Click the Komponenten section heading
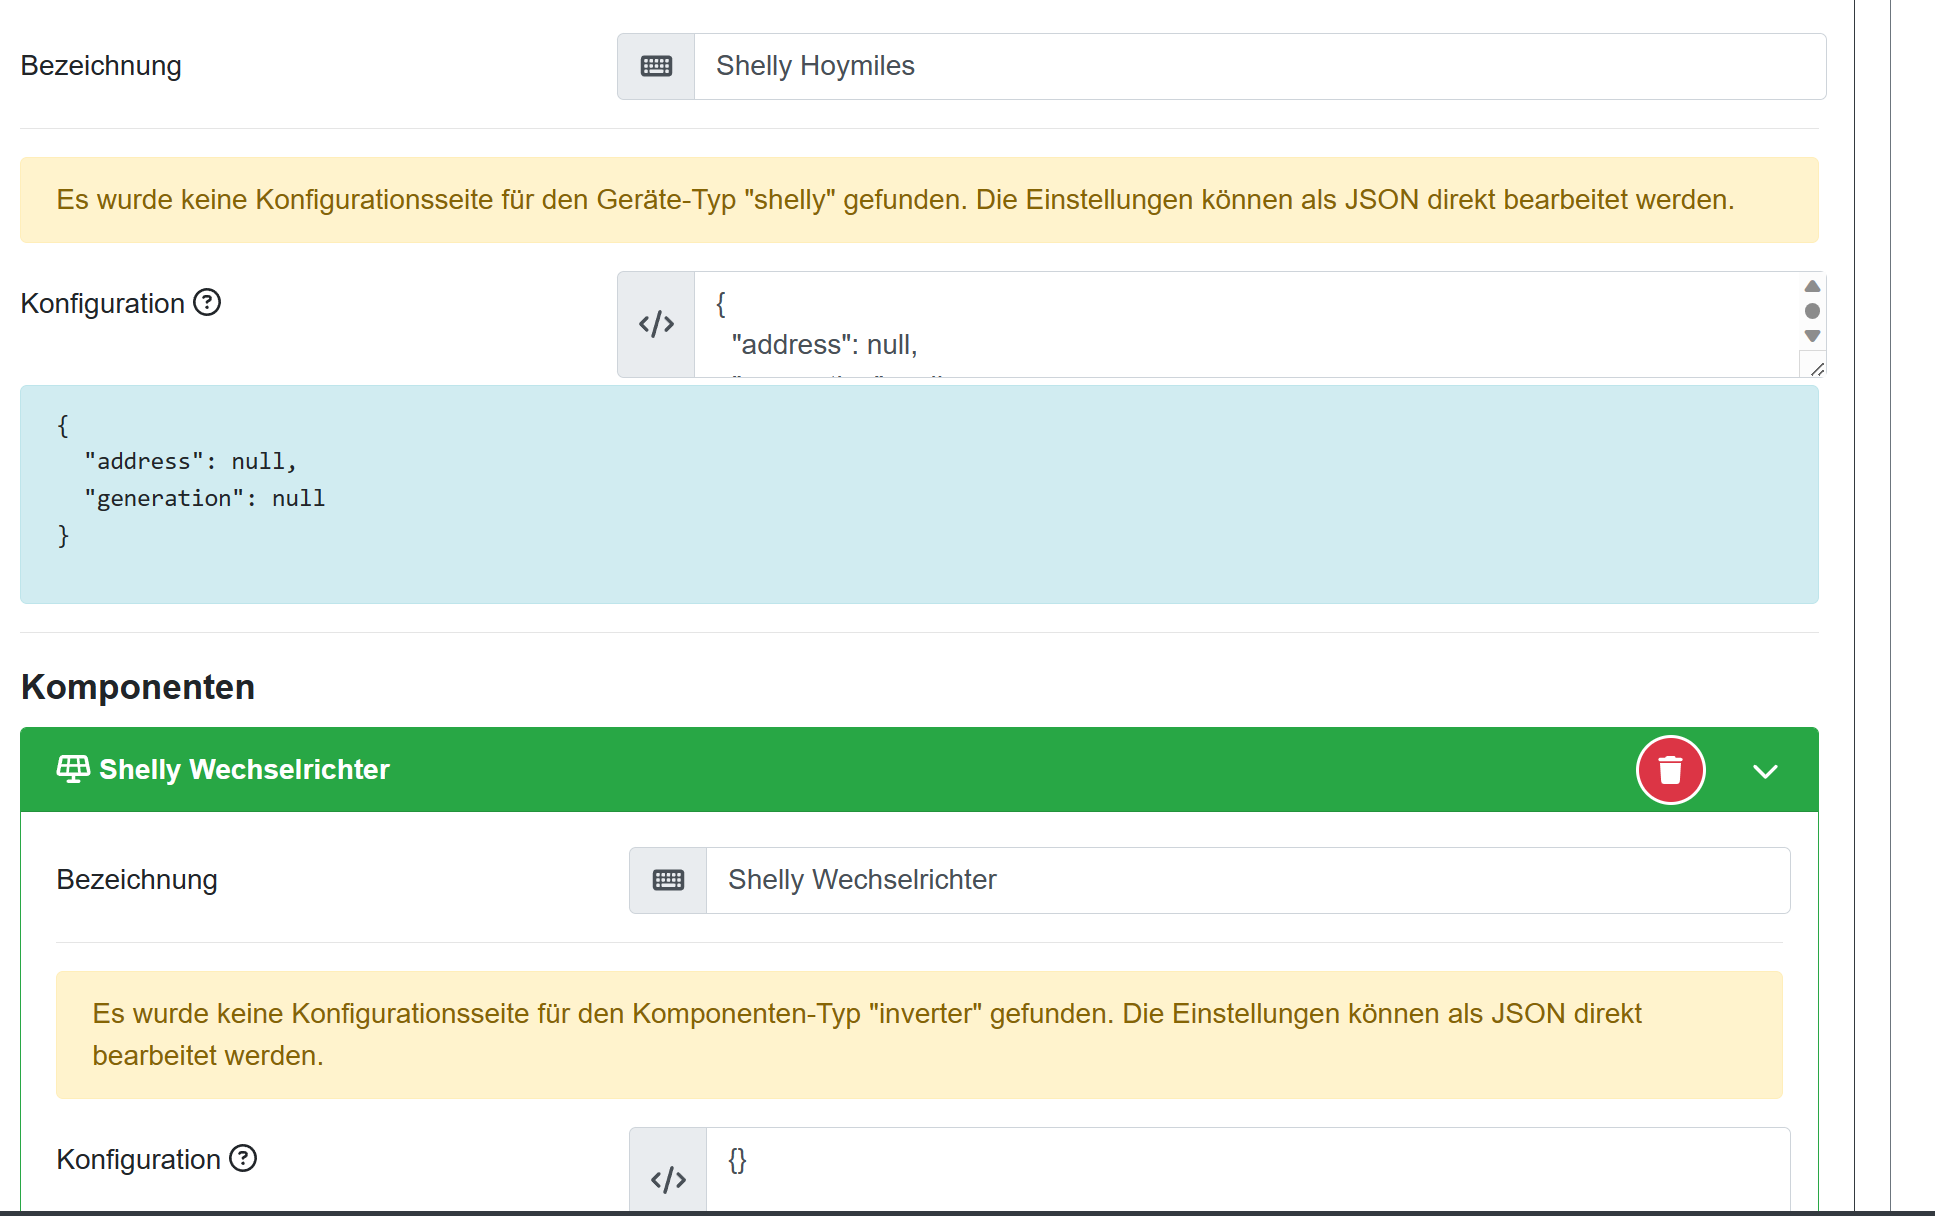This screenshot has height=1216, width=1935. pos(138,687)
